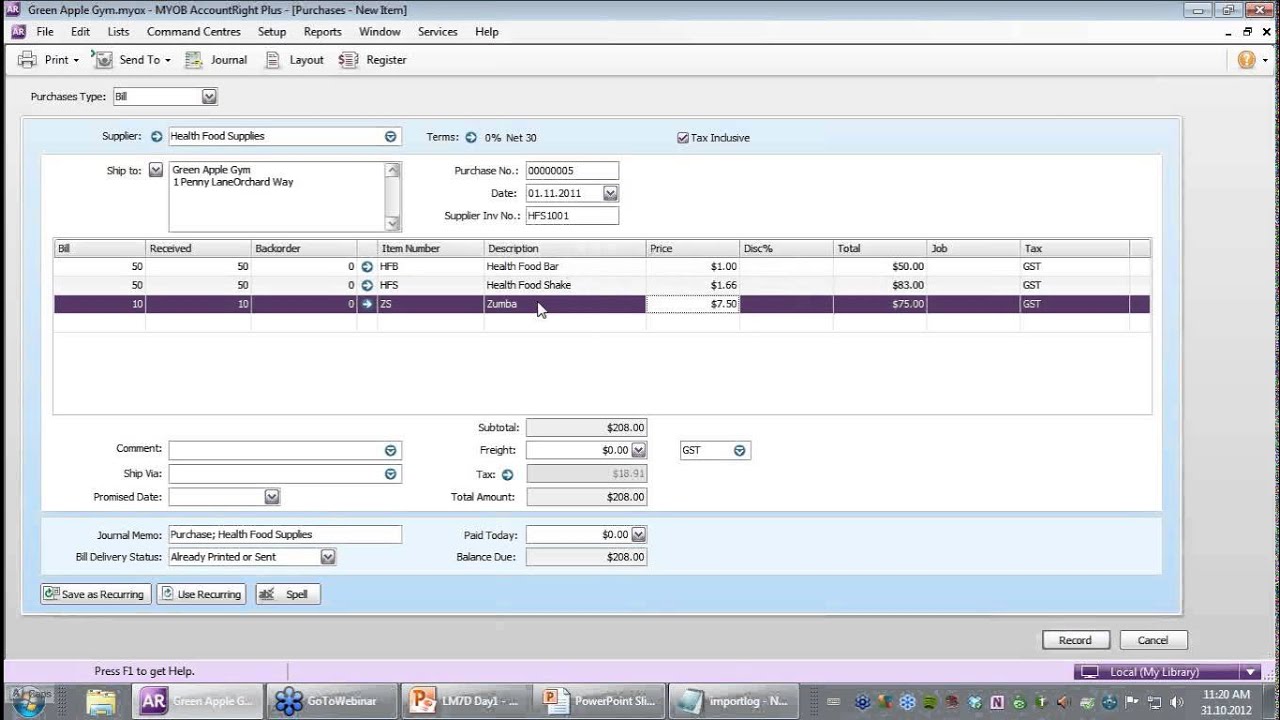Select the Health Food Bar description cell
Viewport: 1280px width, 720px height.
565,267
